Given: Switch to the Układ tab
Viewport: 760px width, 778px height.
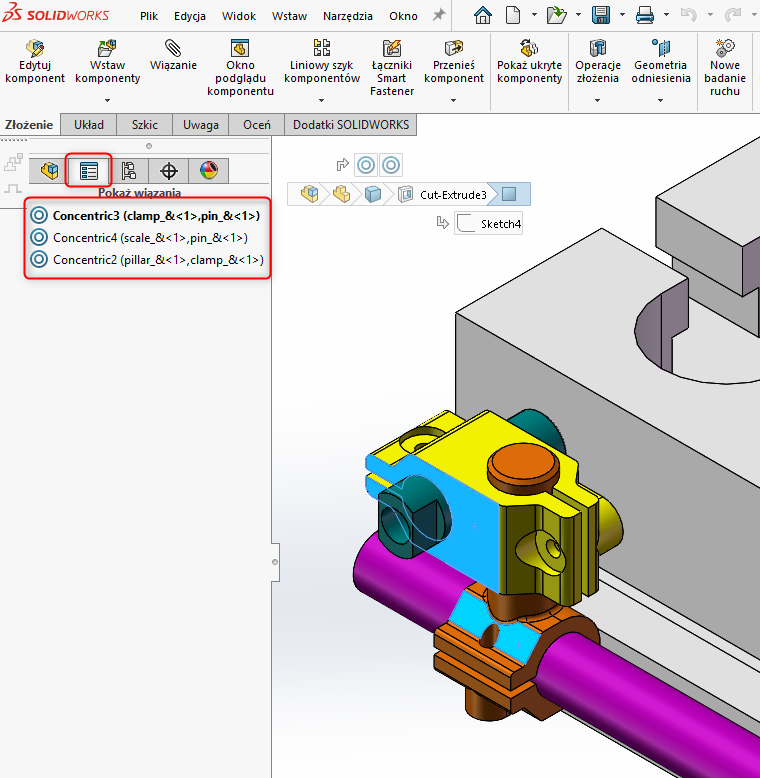Looking at the screenshot, I should point(89,125).
